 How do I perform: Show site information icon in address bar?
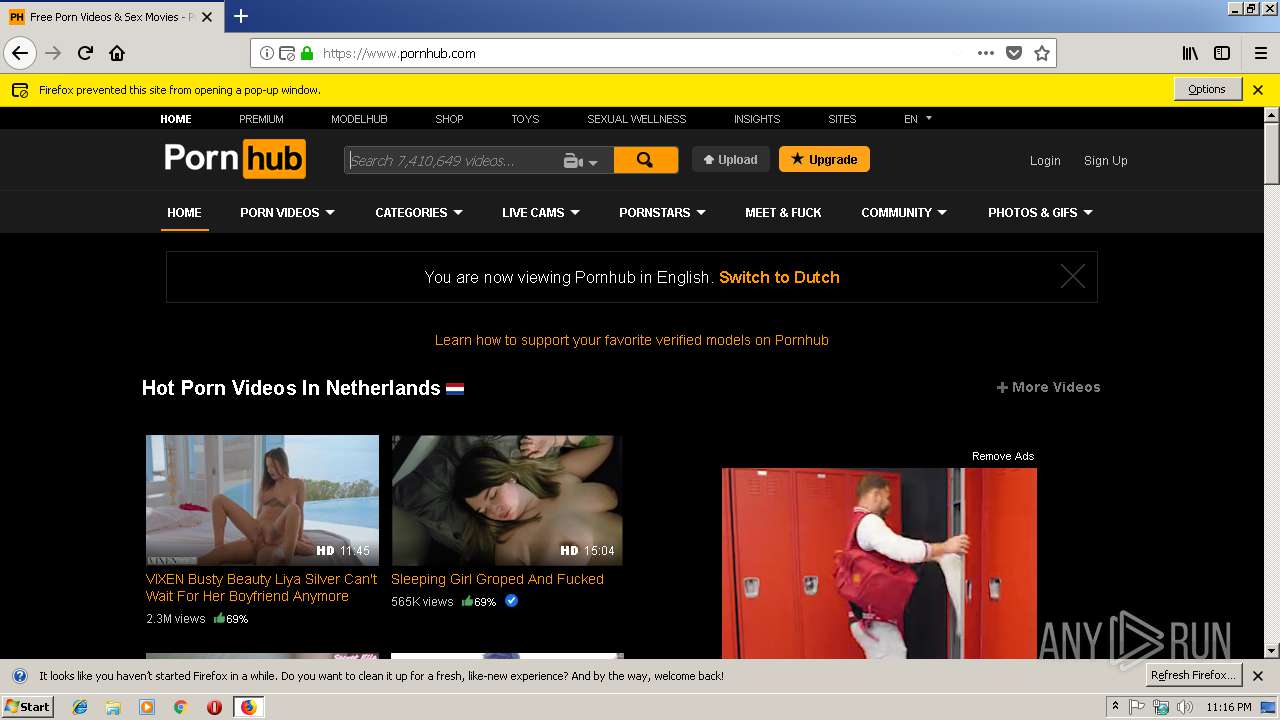267,53
